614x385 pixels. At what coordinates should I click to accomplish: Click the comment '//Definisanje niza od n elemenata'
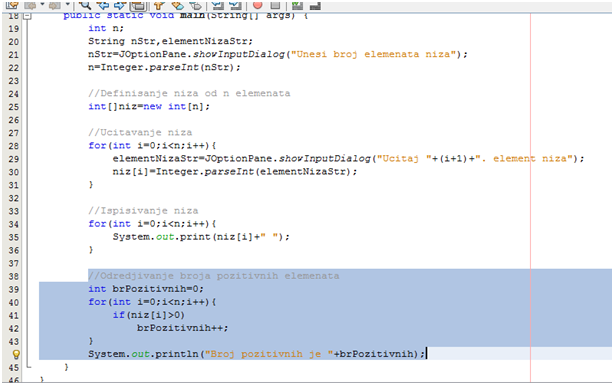tap(189, 93)
